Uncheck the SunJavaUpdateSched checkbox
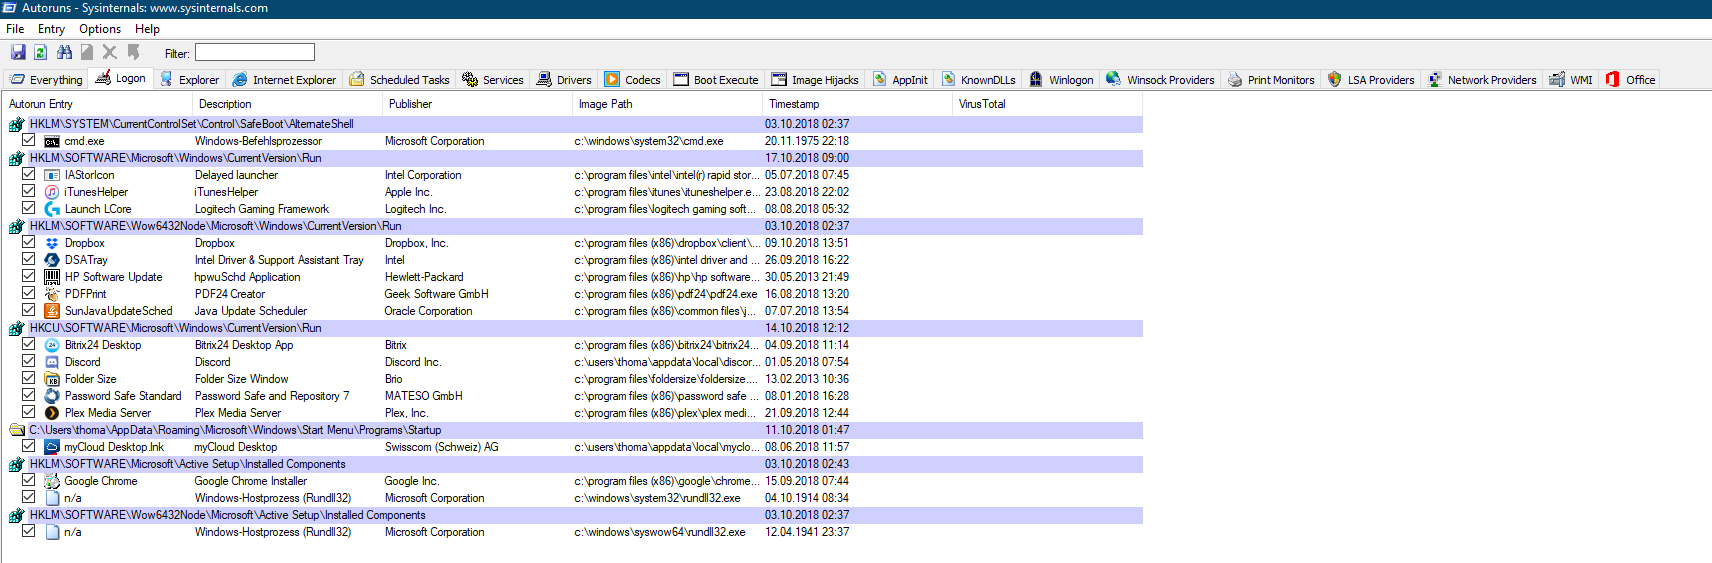 [29, 310]
